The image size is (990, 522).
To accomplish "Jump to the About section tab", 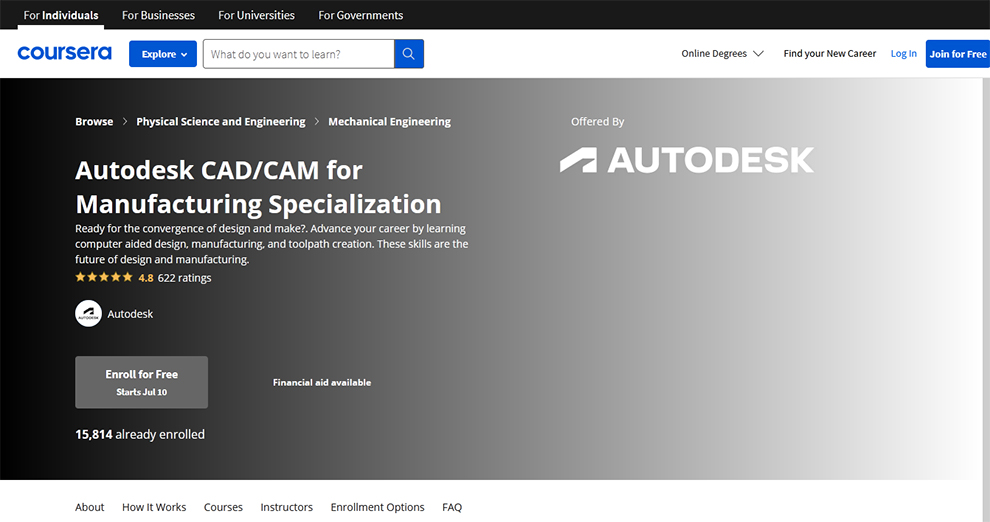I will (90, 507).
